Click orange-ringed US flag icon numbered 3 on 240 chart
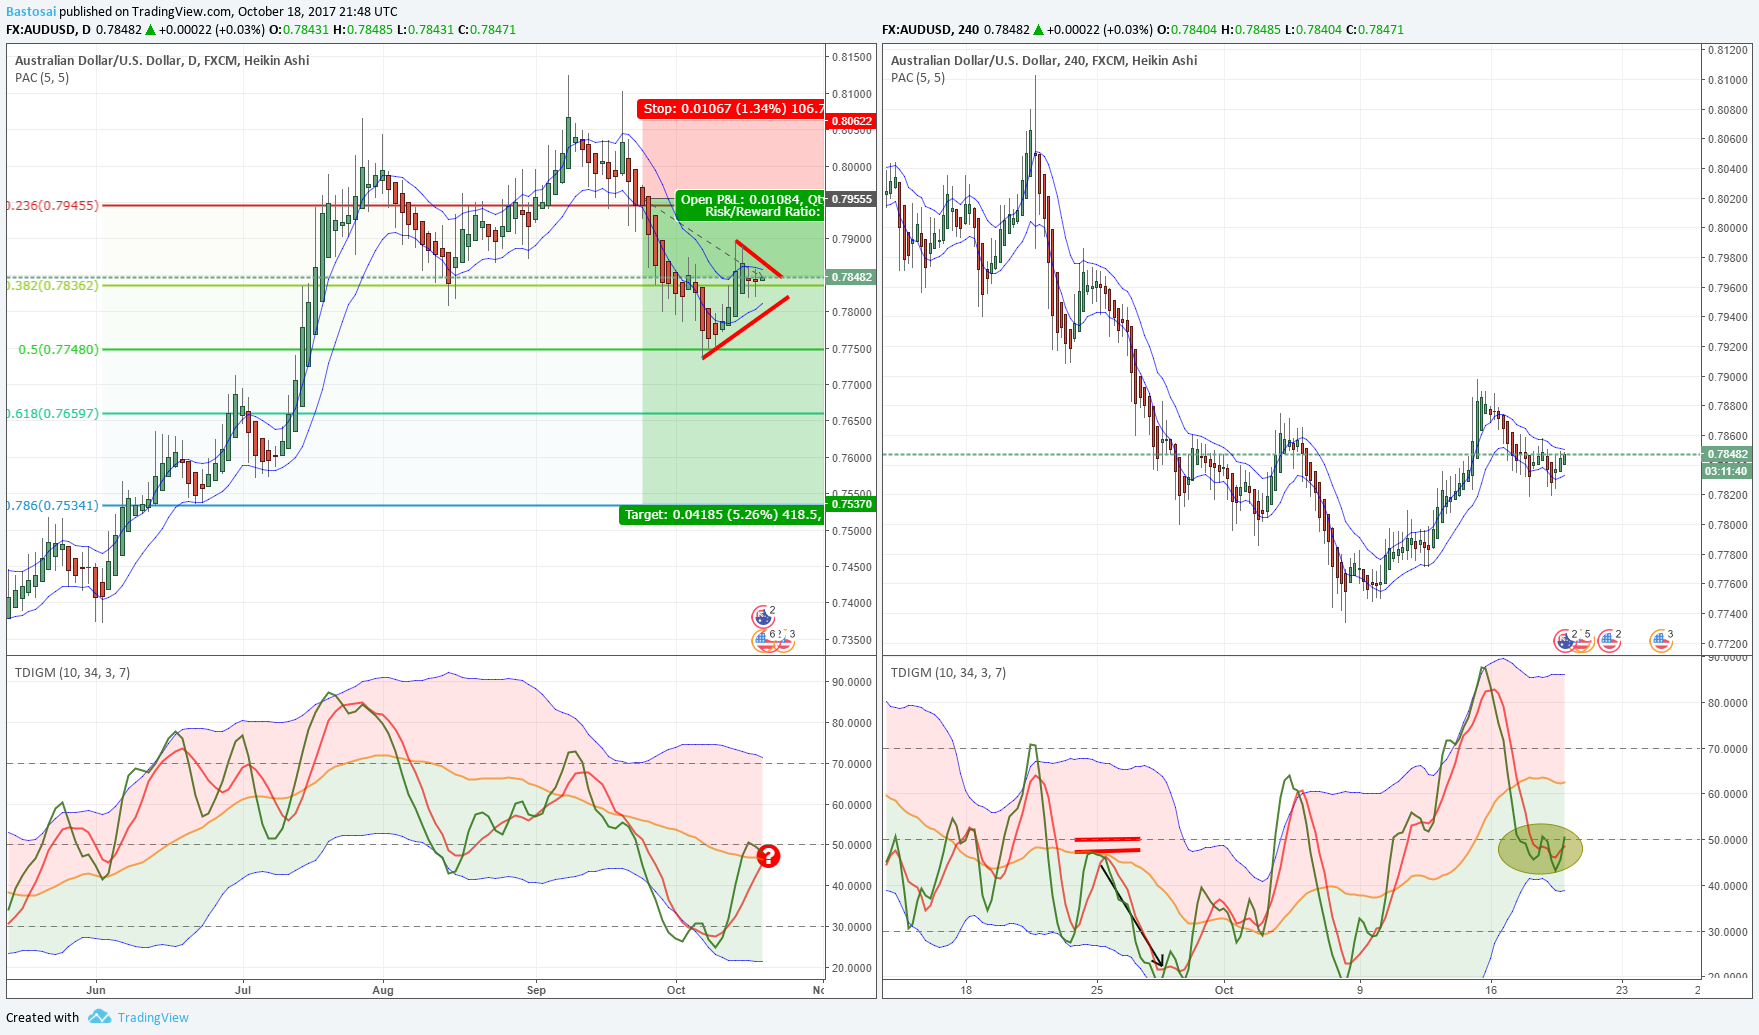The height and width of the screenshot is (1035, 1759). pos(1661,641)
